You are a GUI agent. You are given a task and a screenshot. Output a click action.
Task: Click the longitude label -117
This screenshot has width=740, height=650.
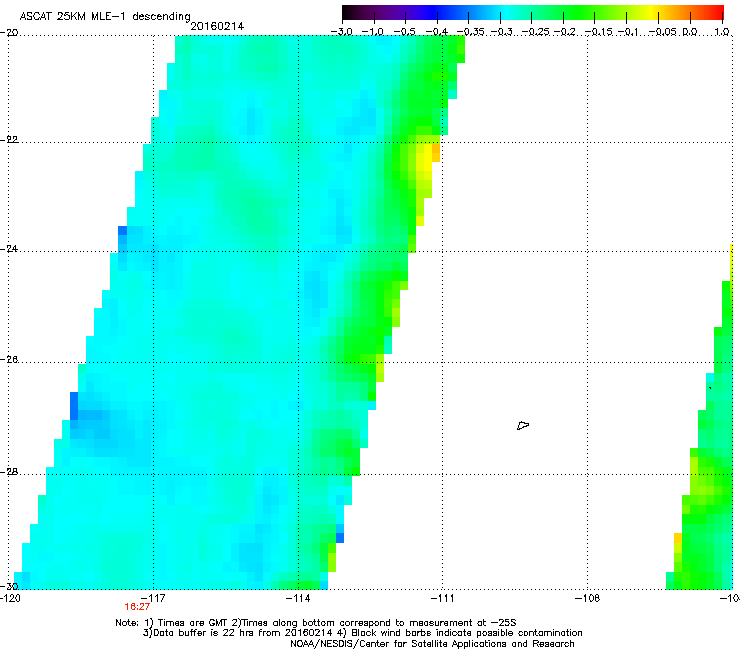(153, 598)
